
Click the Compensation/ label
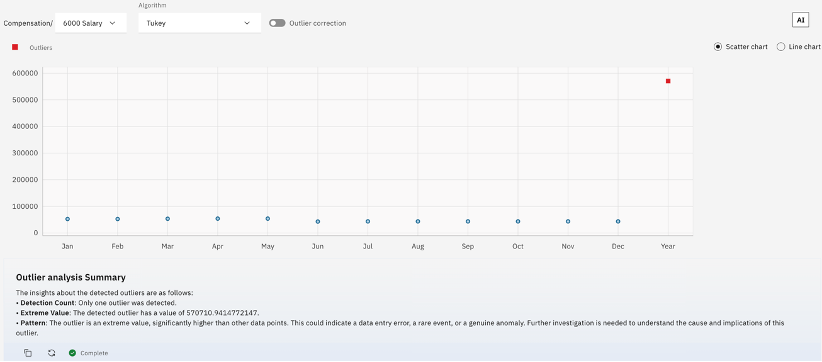click(28, 24)
